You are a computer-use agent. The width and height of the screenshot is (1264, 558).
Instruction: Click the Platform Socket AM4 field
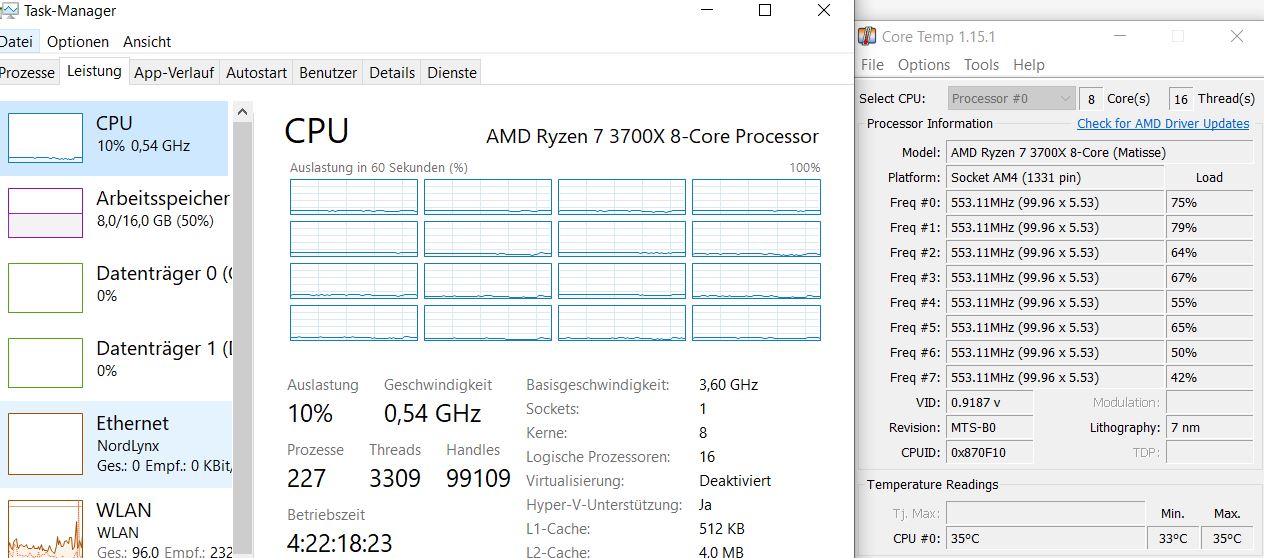point(1055,177)
